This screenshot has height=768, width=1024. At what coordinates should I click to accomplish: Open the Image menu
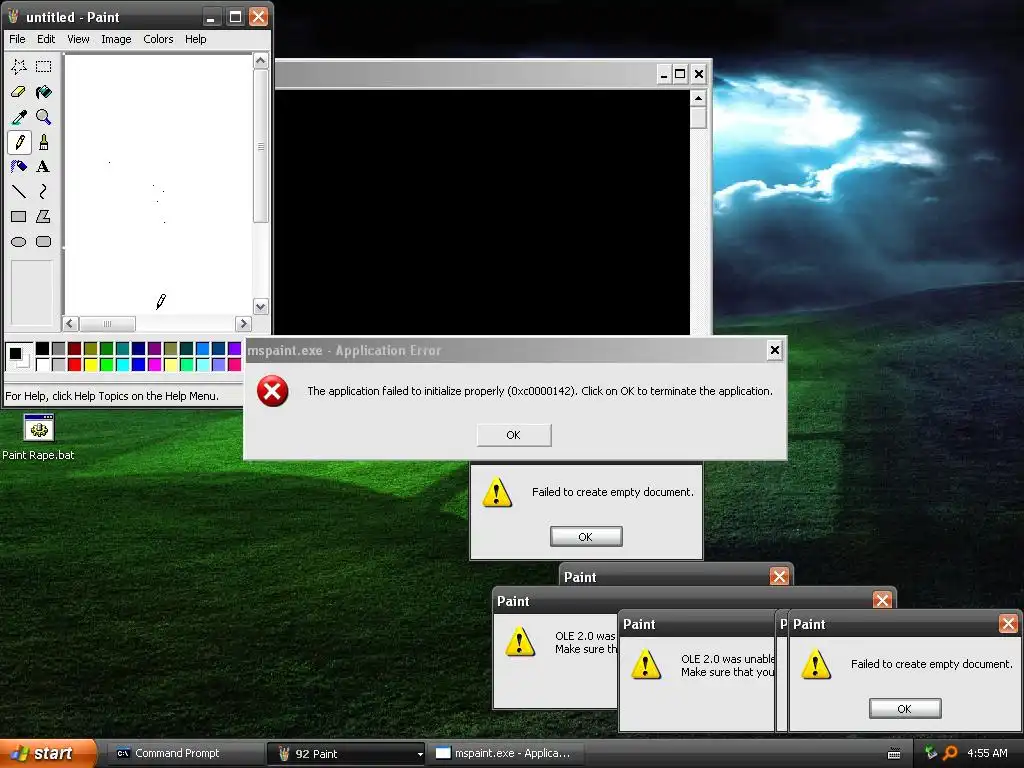(x=116, y=39)
